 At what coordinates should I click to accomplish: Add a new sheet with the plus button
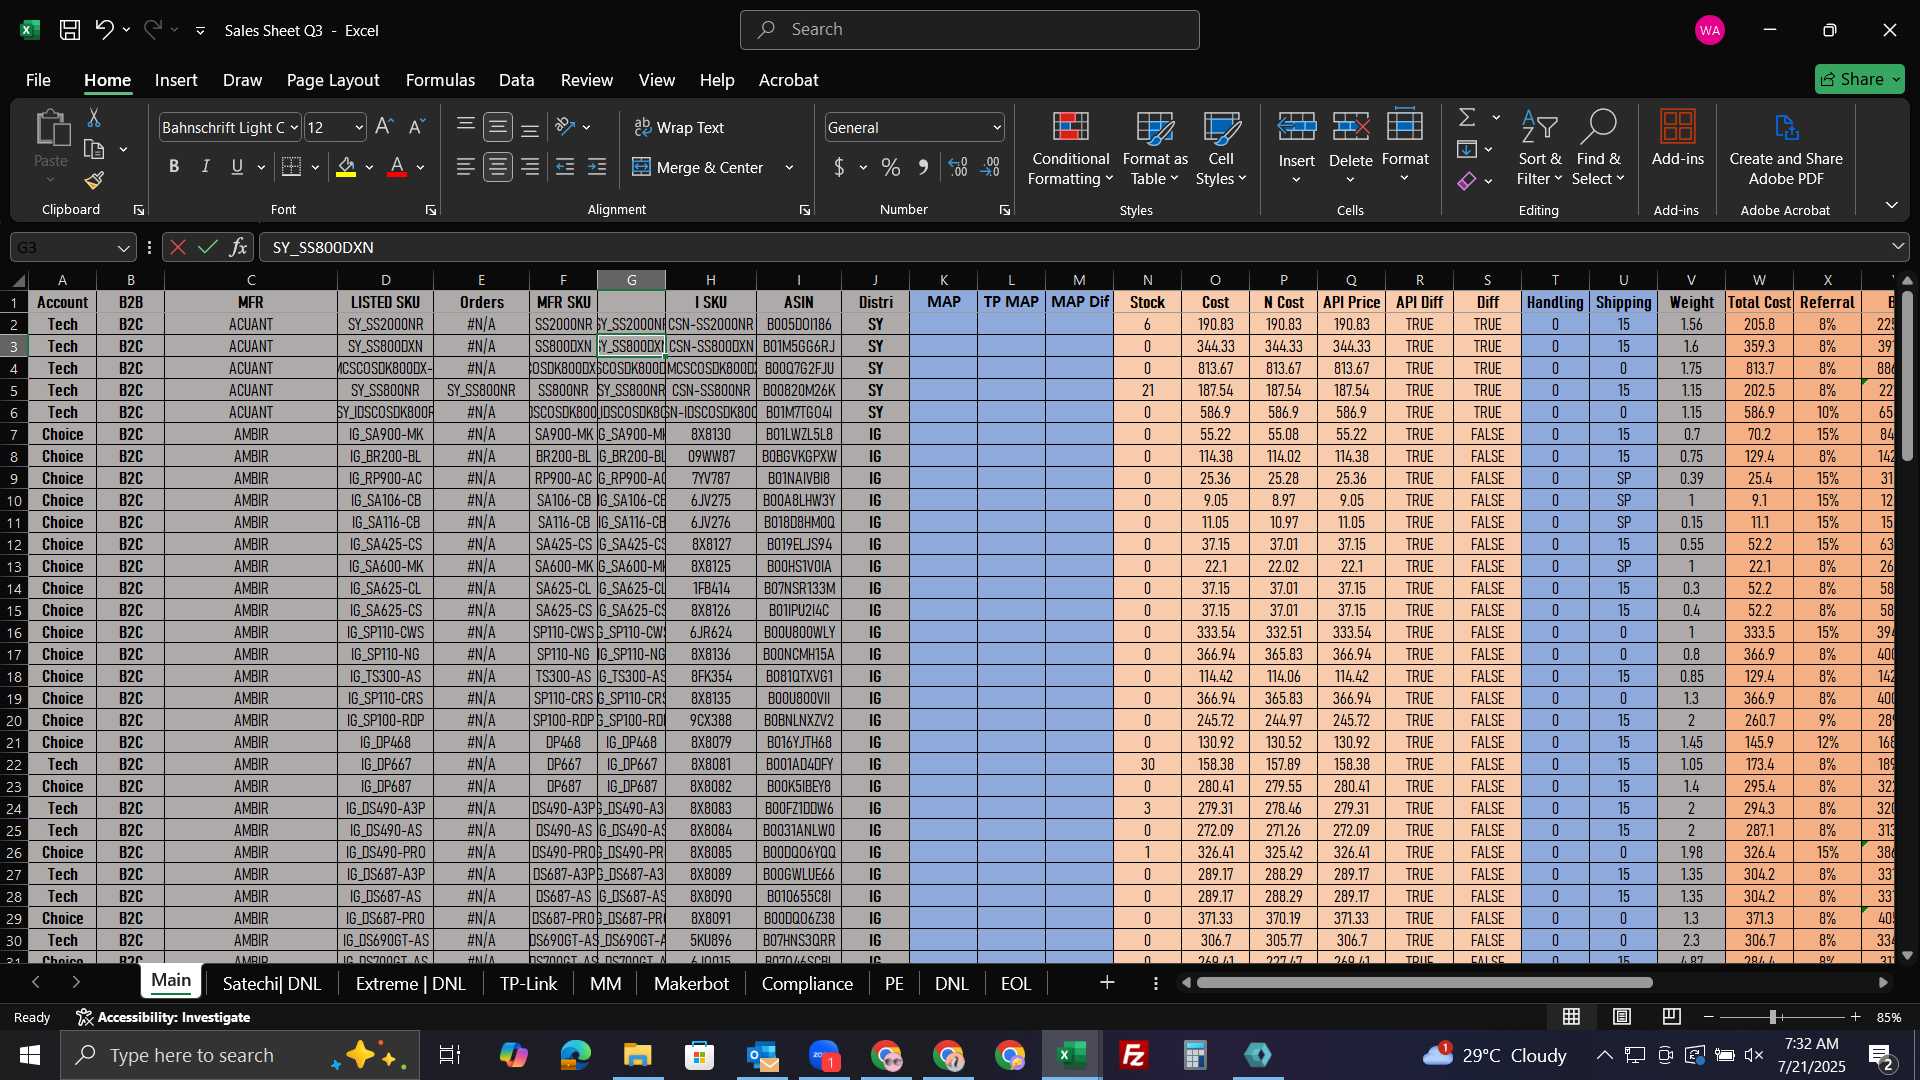1107,984
